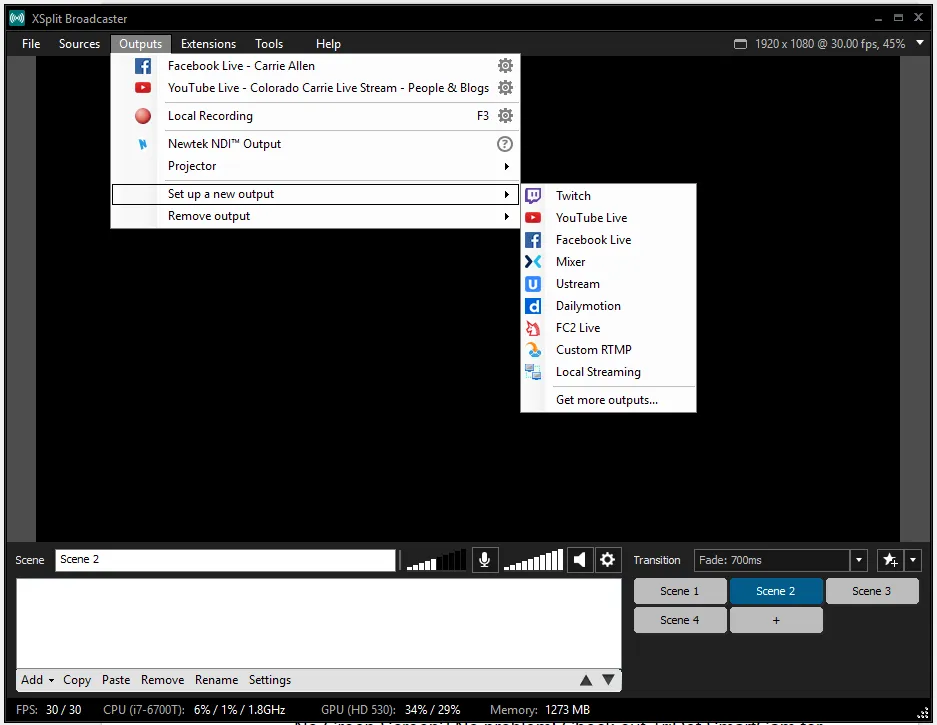Click the Twitch icon in submenu
937x725 pixels.
tap(533, 195)
